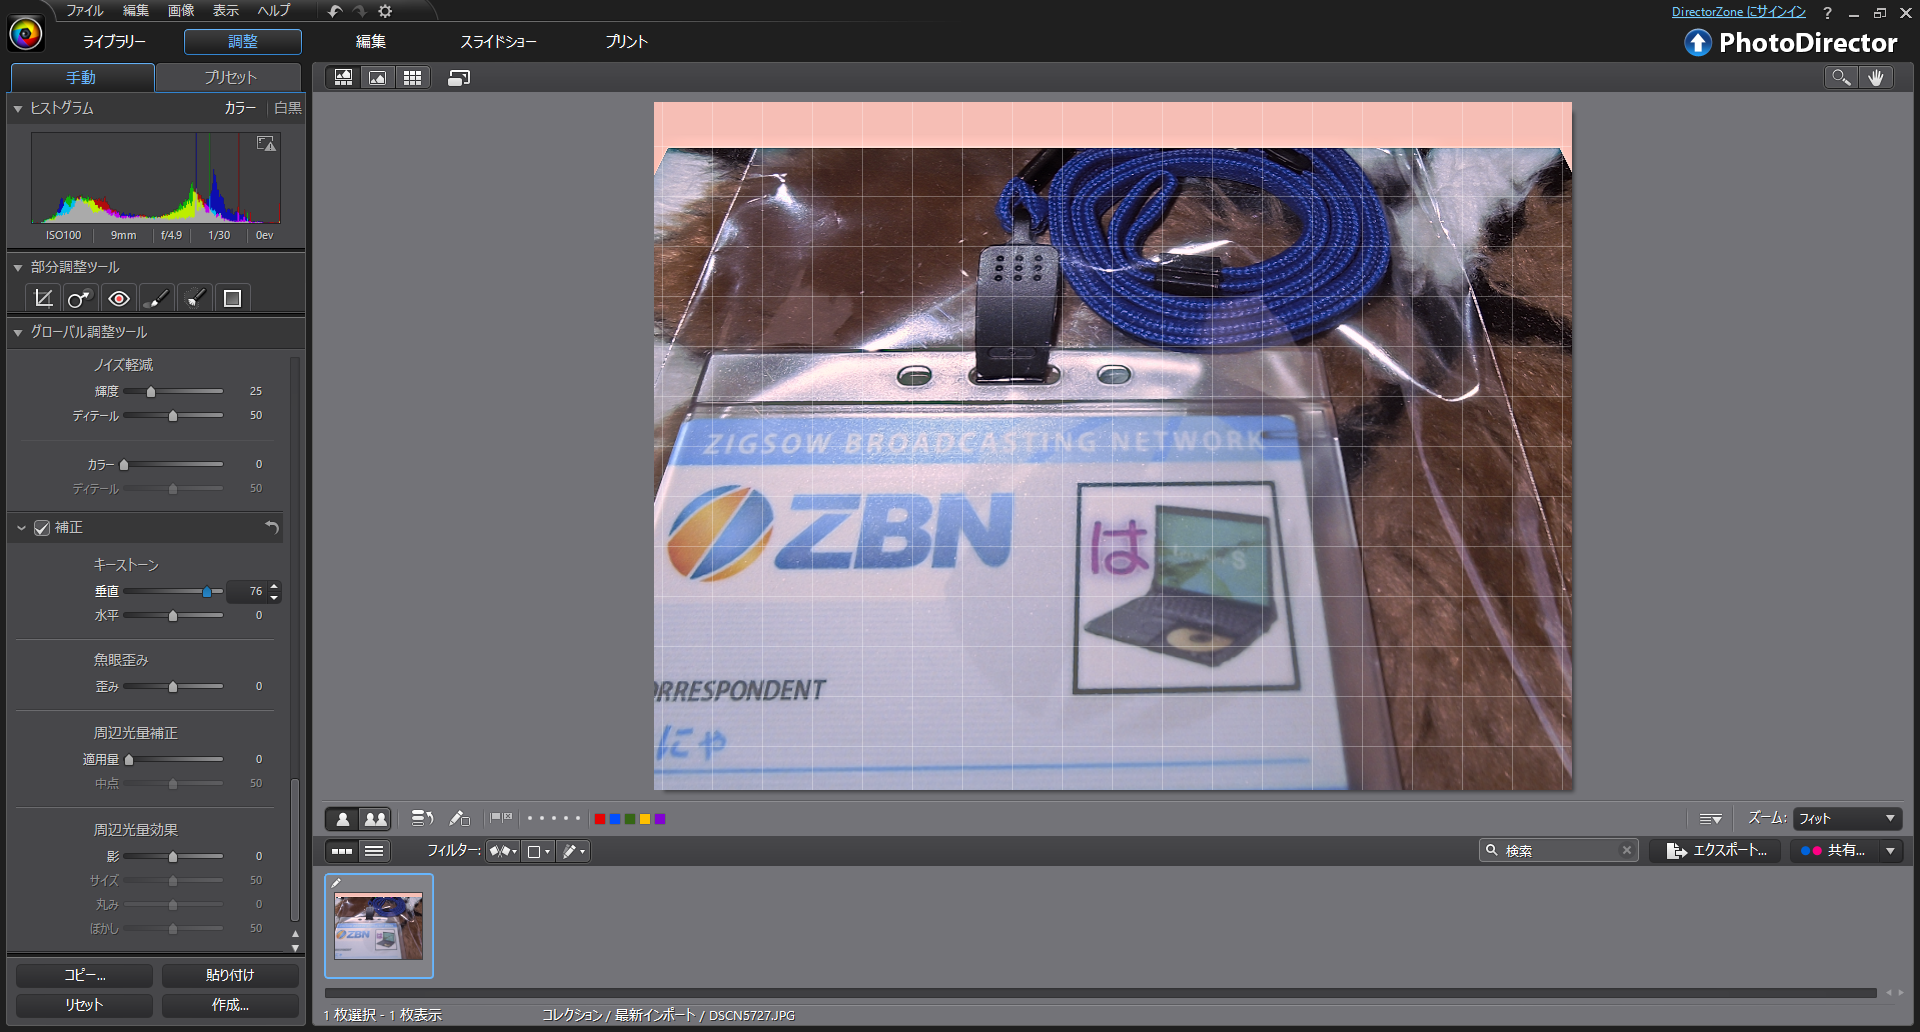Open the flag filter dropdown

[503, 851]
